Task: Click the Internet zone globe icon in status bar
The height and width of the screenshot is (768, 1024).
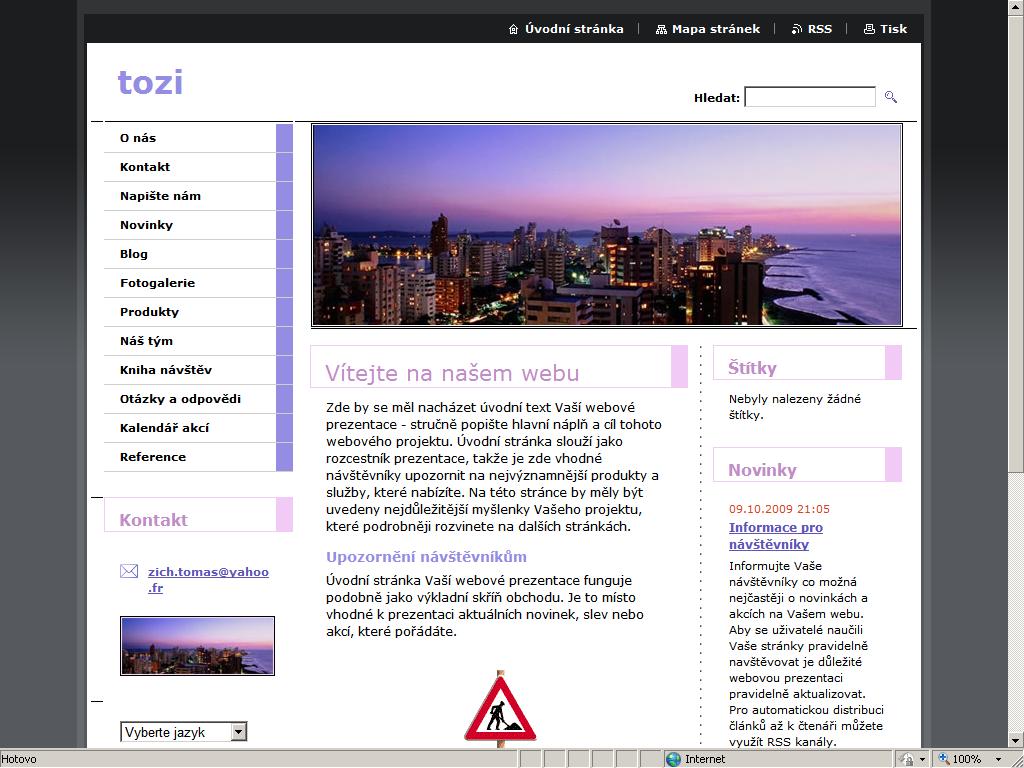Action: (674, 759)
